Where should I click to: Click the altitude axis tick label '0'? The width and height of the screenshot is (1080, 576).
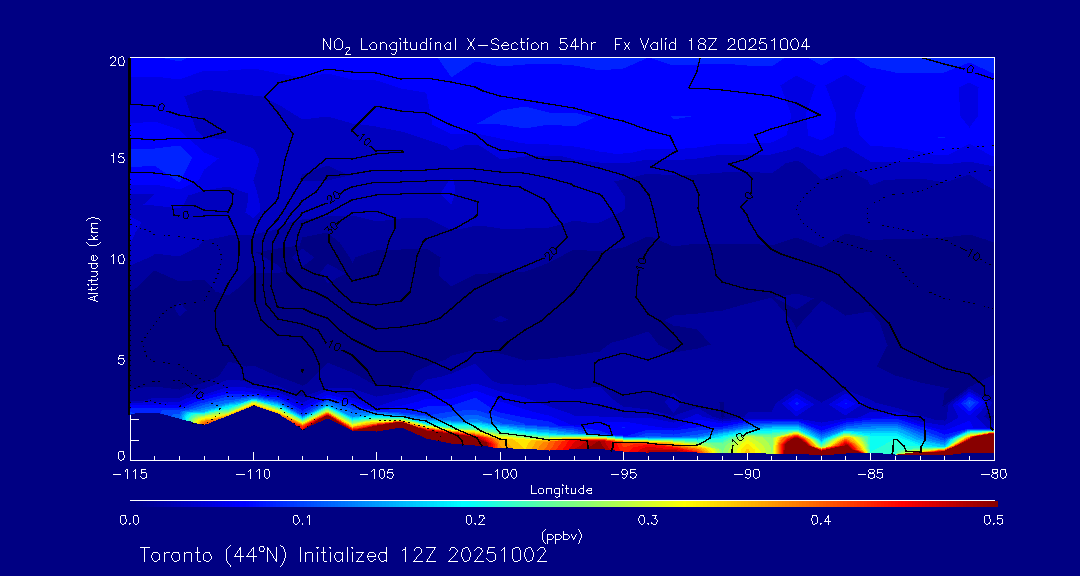pos(121,455)
